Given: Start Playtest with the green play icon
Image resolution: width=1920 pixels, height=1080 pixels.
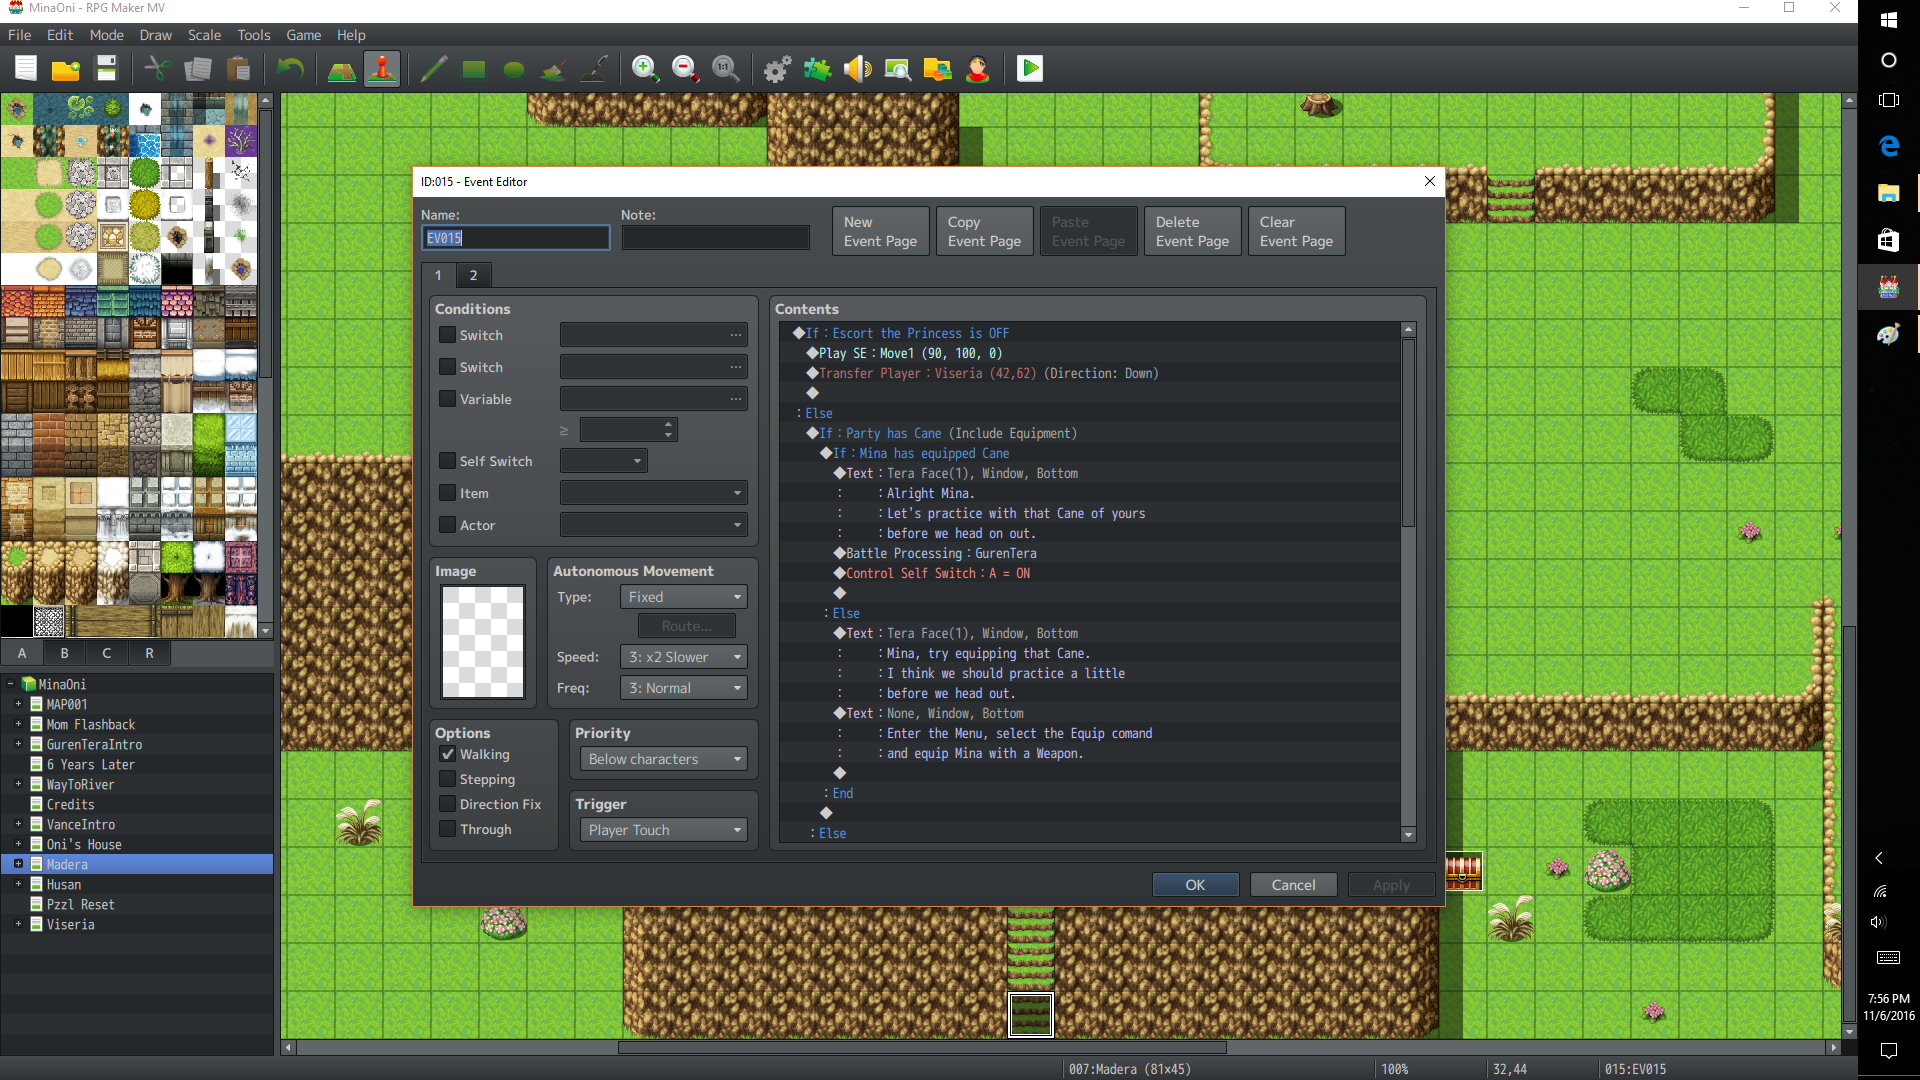Looking at the screenshot, I should tap(1030, 69).
